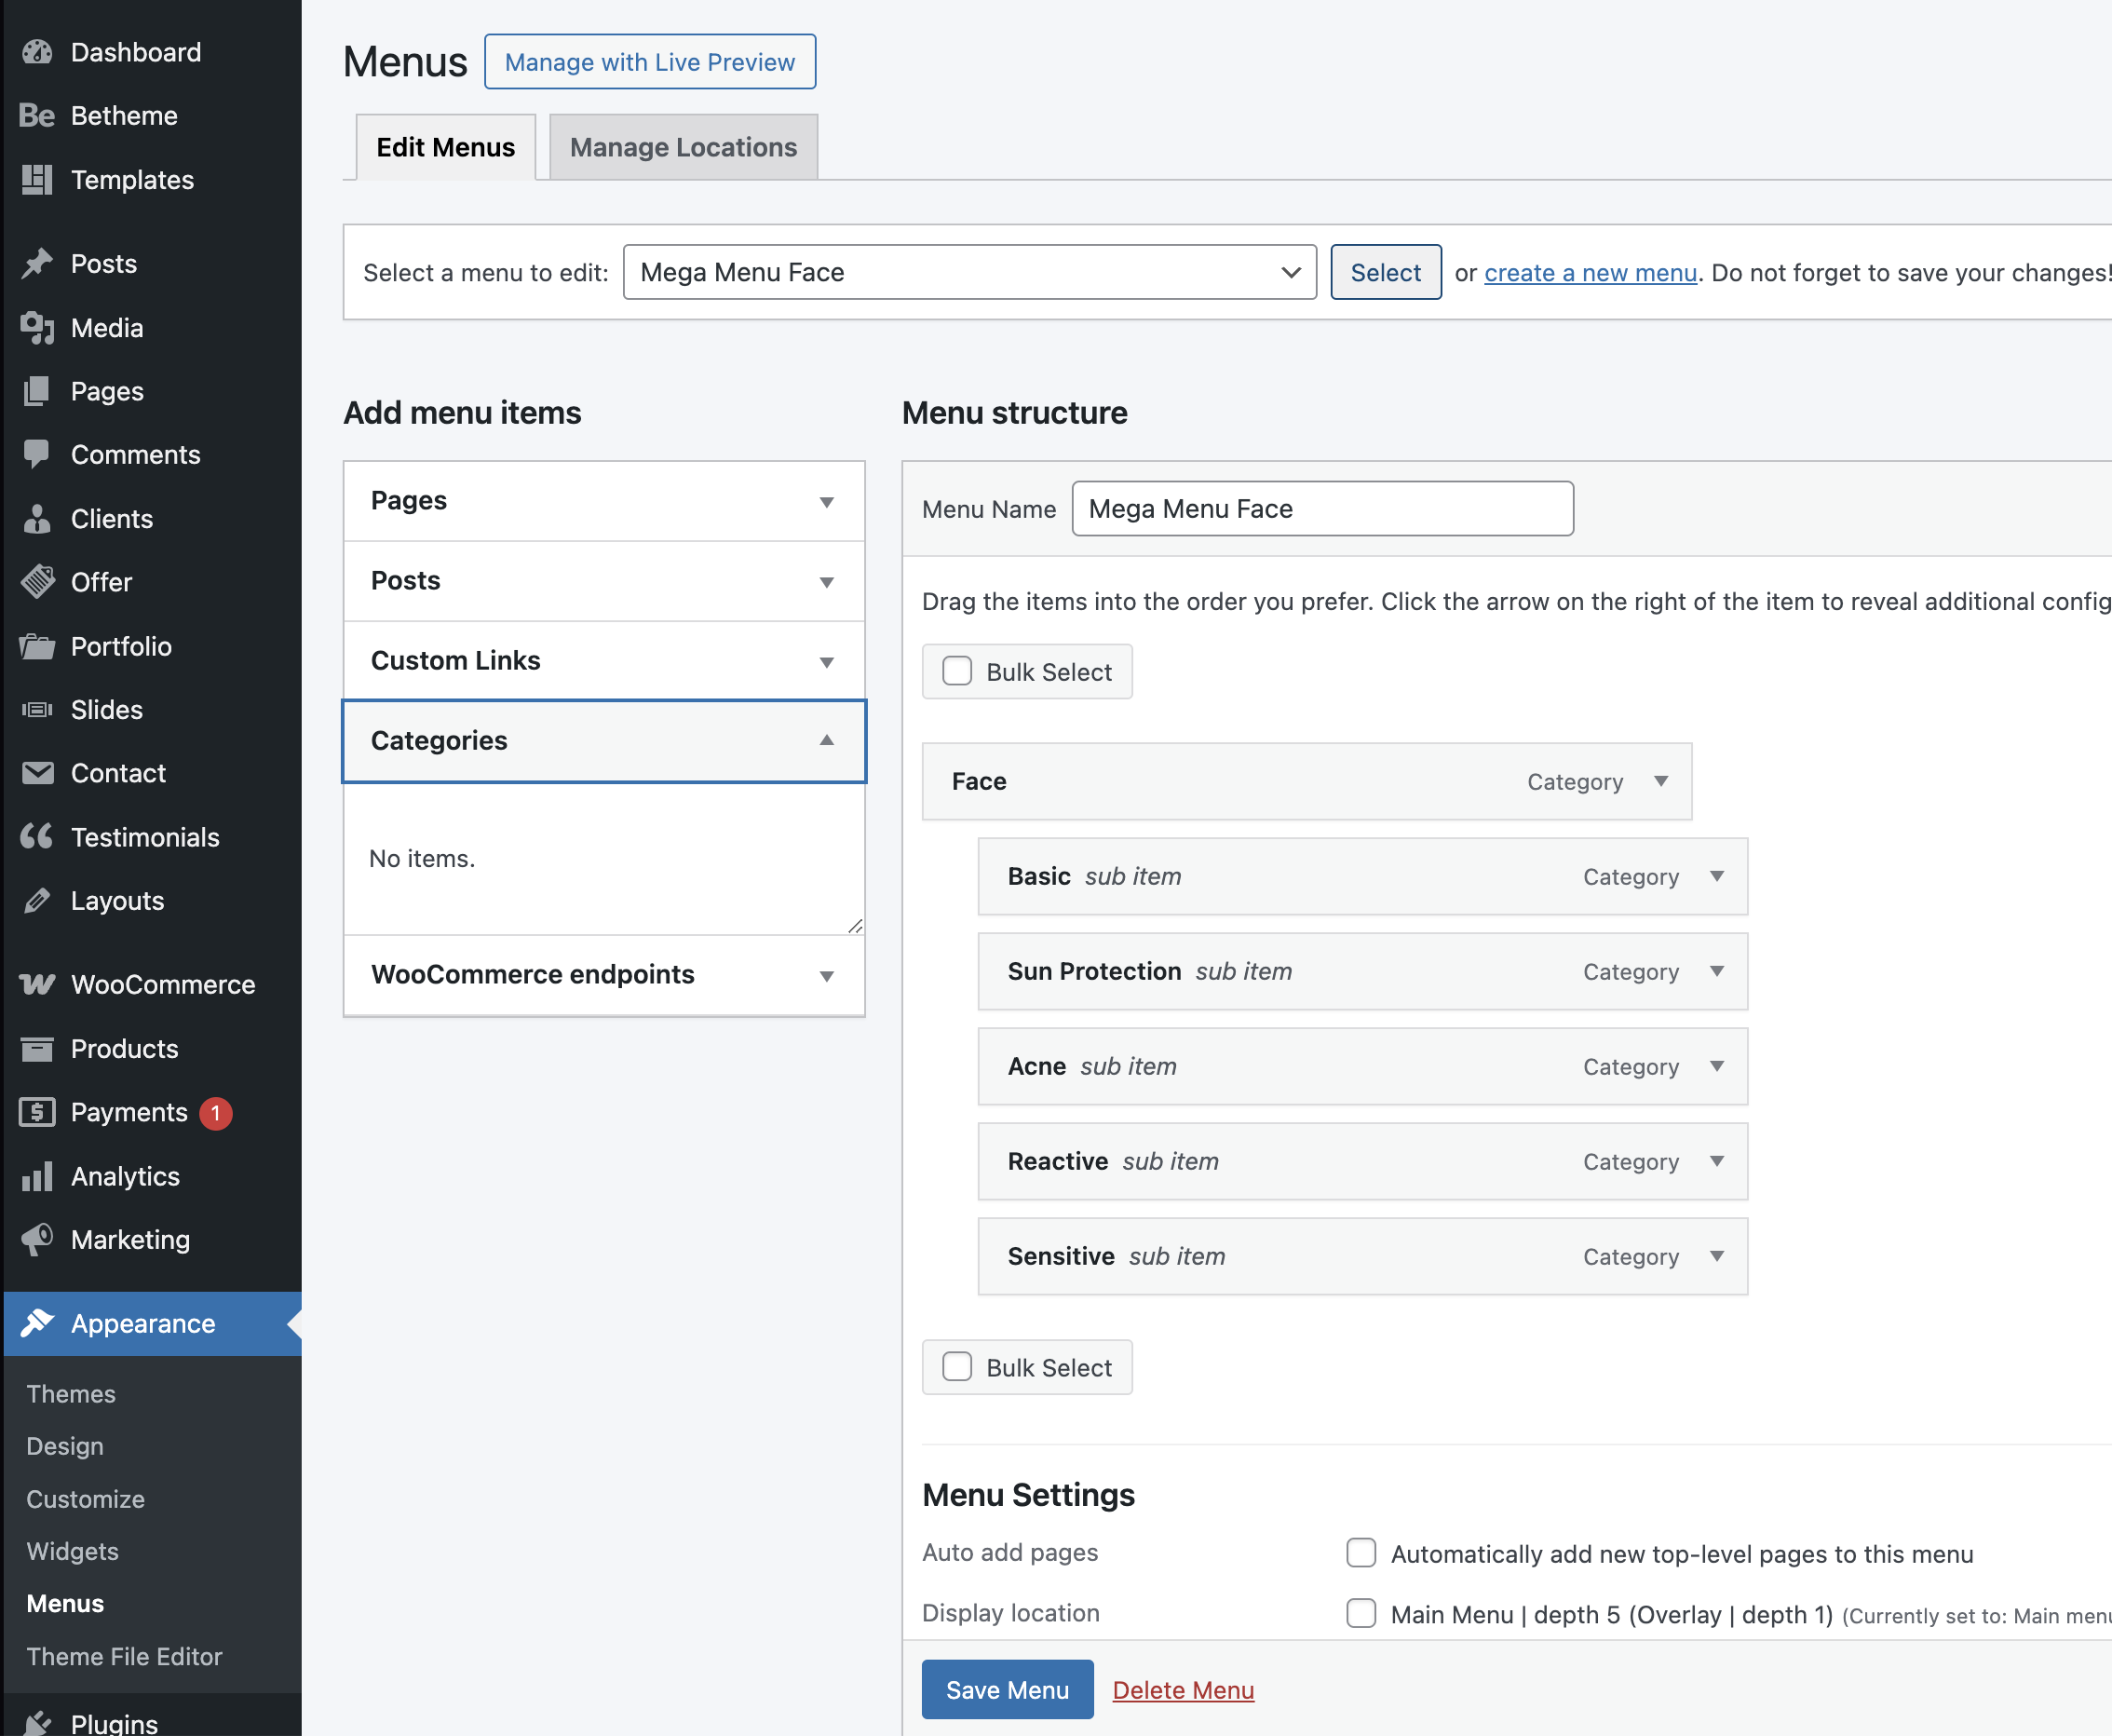Check Main Menu display location box
This screenshot has height=1736, width=2112.
pos(1360,1613)
